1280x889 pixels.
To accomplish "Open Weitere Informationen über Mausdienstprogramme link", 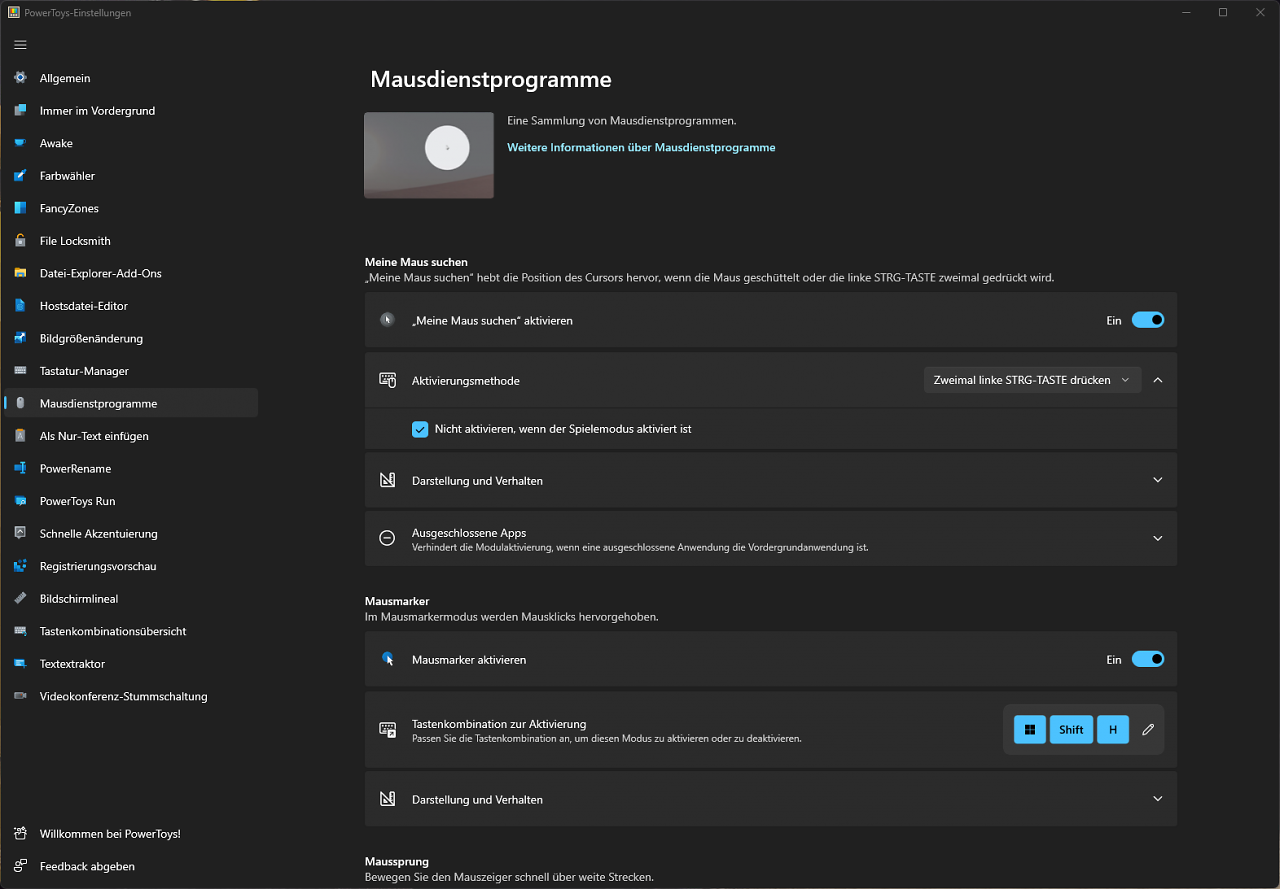I will point(641,147).
